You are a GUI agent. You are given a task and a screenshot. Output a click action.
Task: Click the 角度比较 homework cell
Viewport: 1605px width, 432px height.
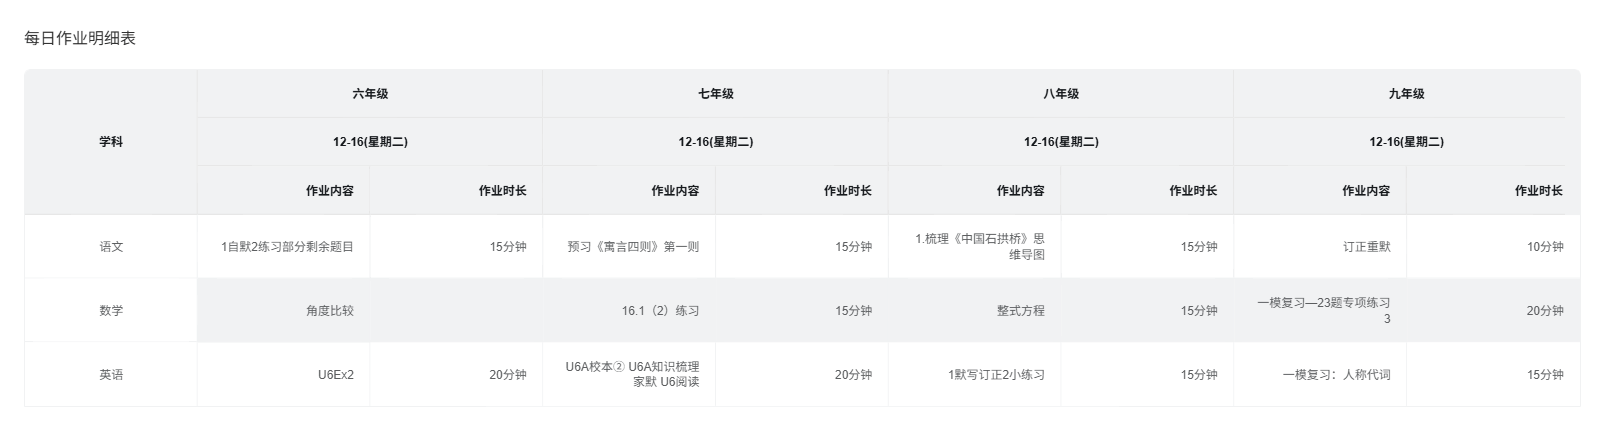[330, 311]
